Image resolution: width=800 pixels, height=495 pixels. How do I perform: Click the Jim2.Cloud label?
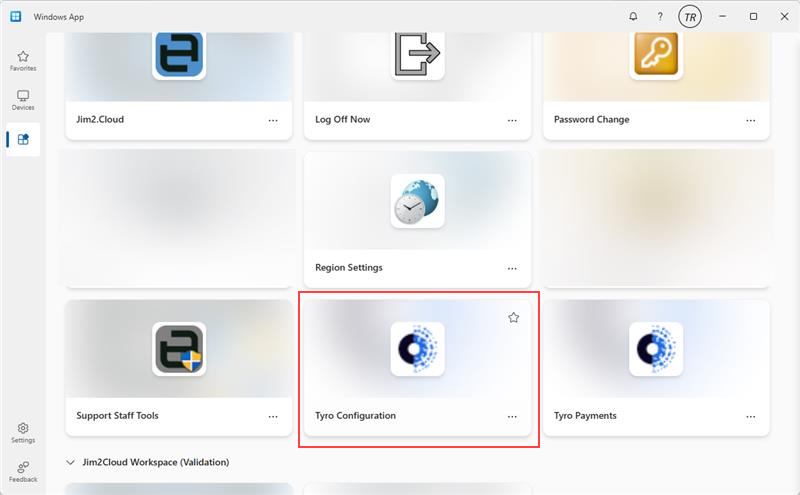[100, 119]
